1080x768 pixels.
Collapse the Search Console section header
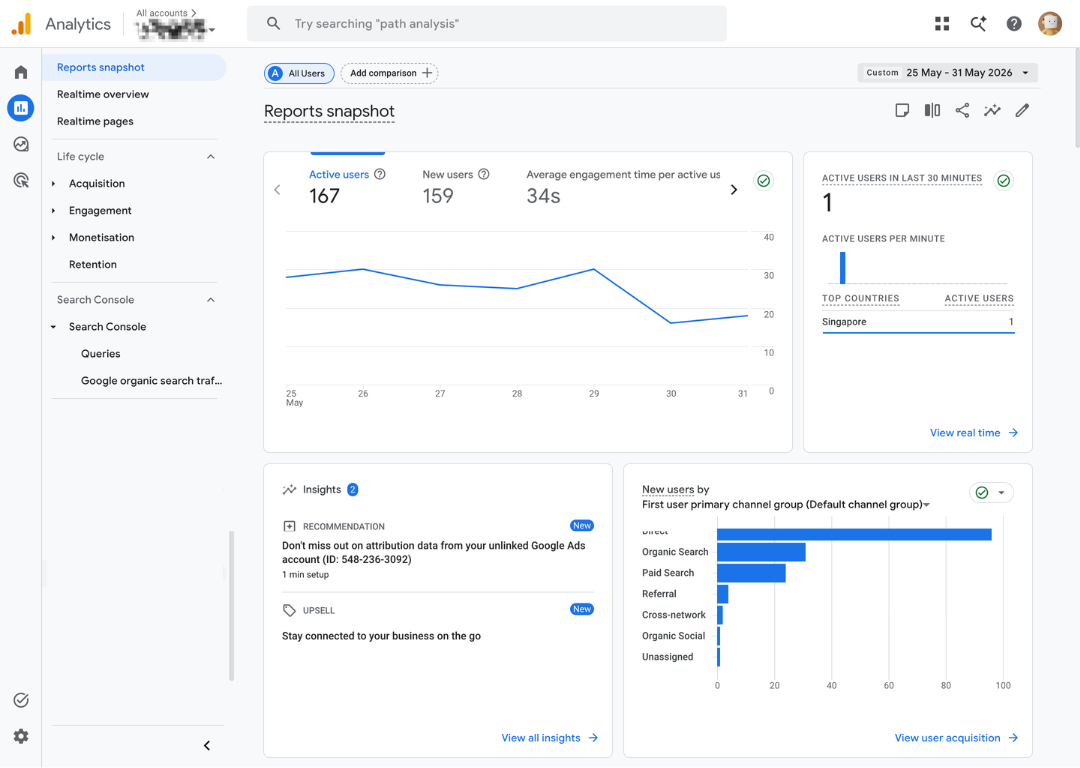211,300
